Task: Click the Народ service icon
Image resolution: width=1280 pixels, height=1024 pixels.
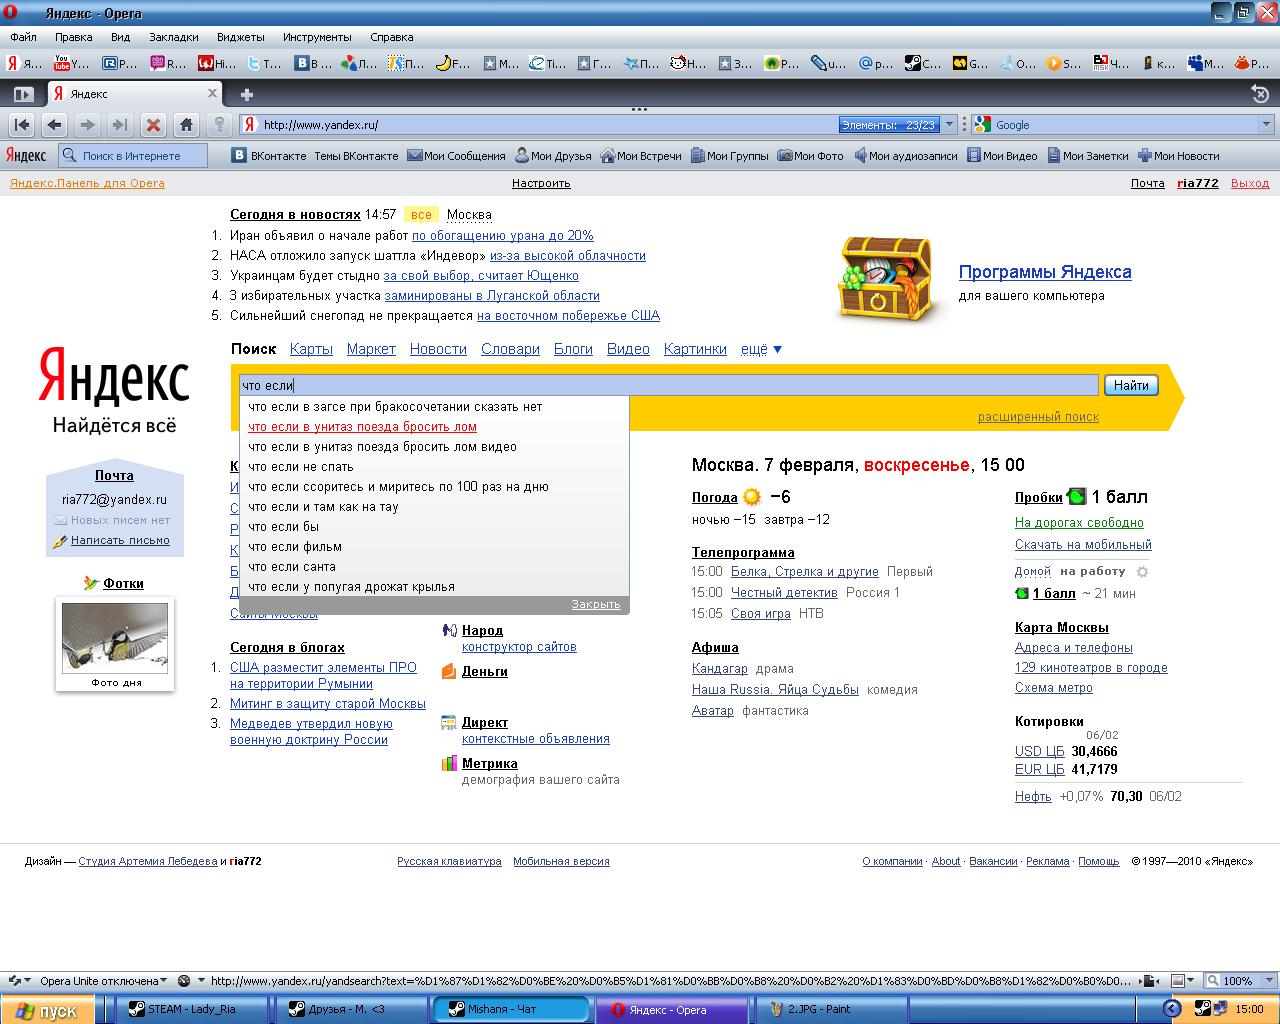Action: 449,630
